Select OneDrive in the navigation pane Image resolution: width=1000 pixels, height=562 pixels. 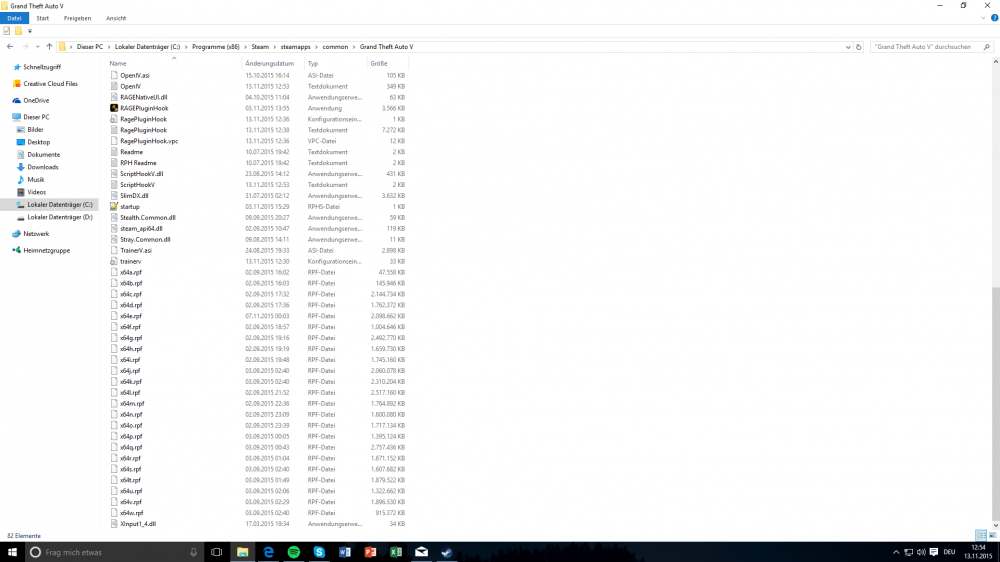36,100
